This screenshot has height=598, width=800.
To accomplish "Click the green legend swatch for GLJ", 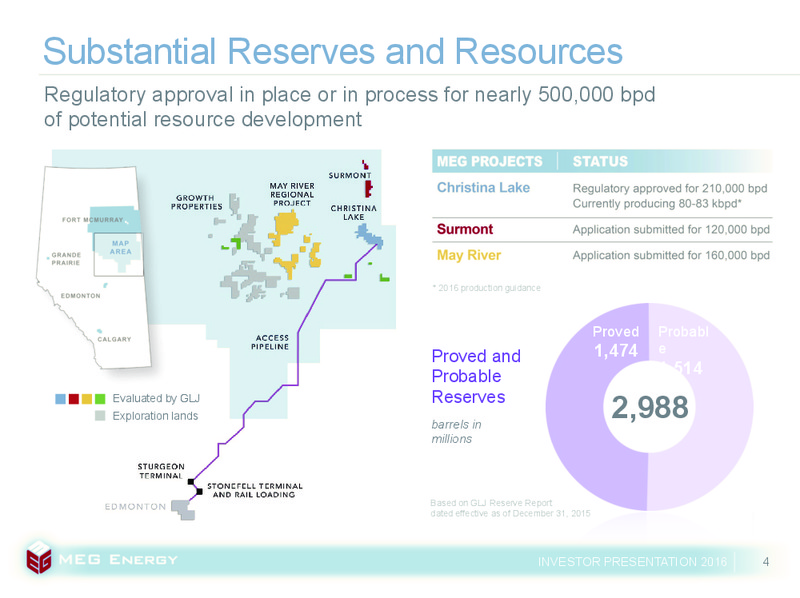I will coord(100,399).
